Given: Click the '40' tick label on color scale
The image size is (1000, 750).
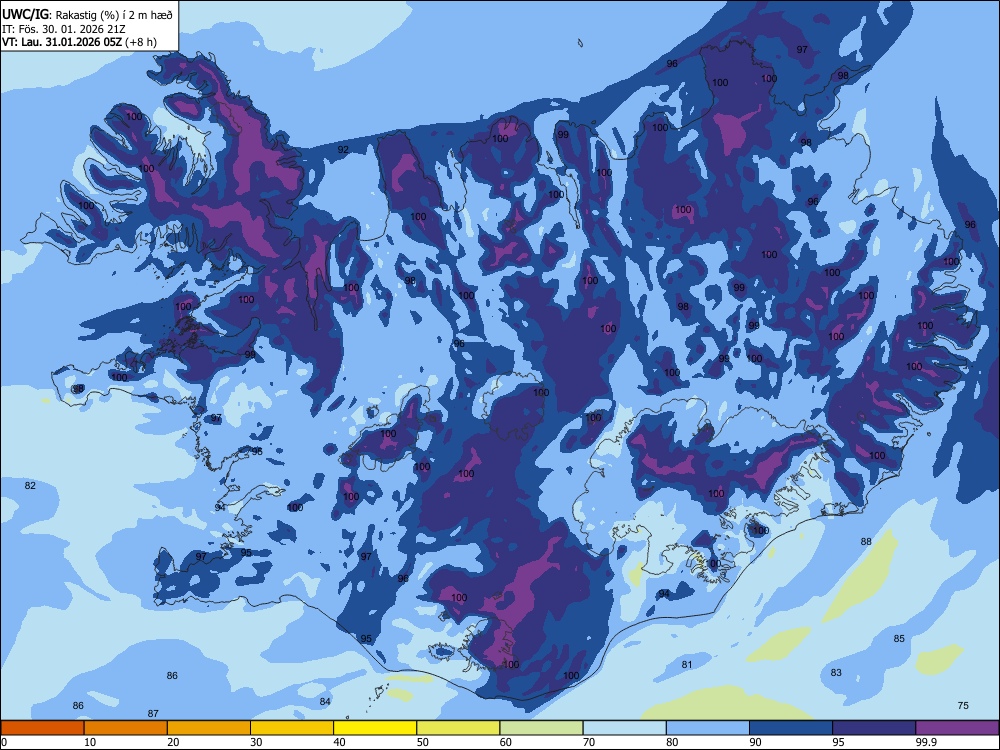Looking at the screenshot, I should coord(339,742).
